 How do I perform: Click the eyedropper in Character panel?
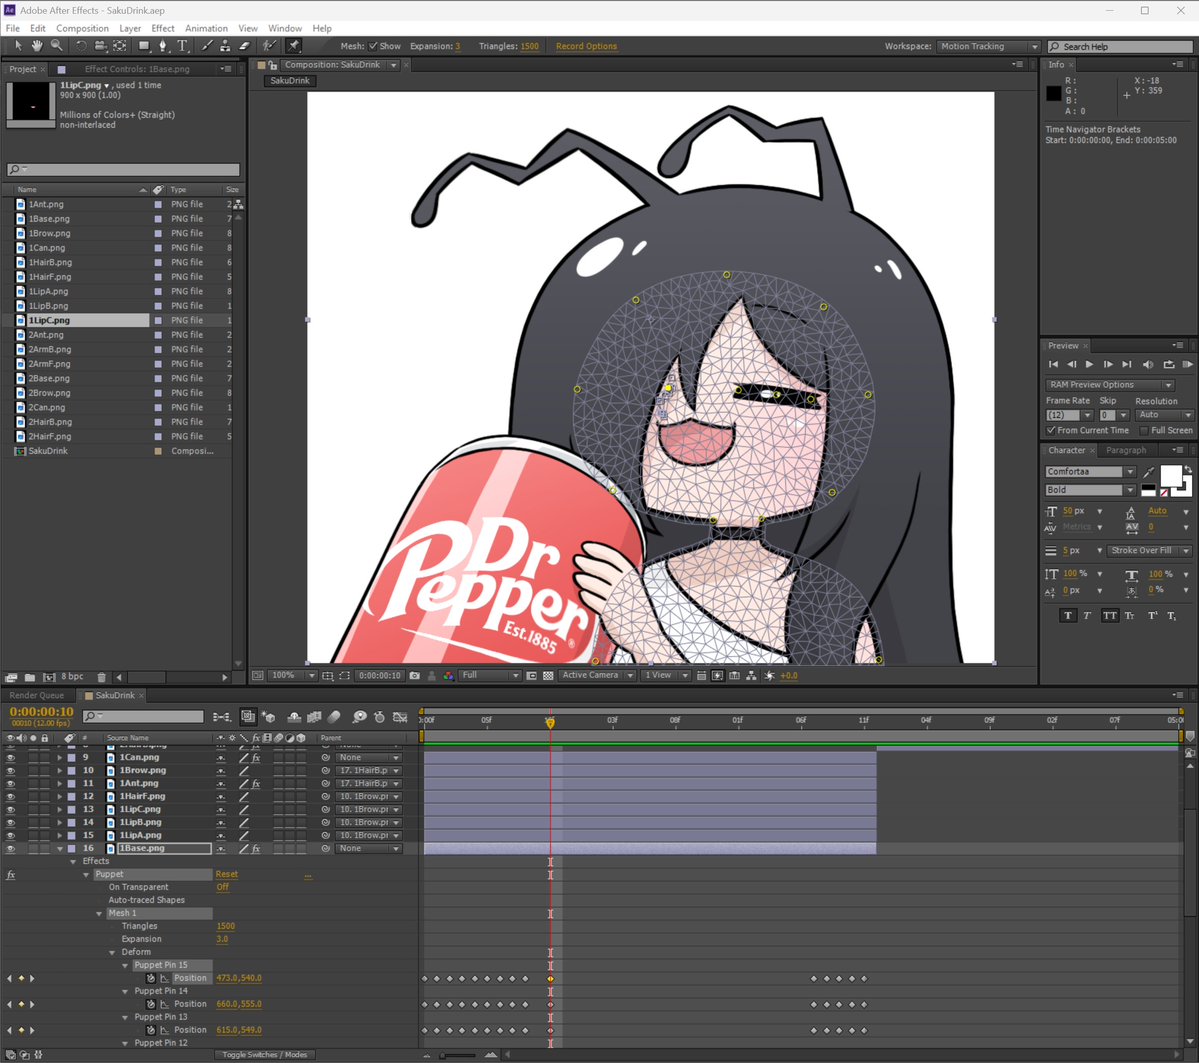click(x=1149, y=472)
